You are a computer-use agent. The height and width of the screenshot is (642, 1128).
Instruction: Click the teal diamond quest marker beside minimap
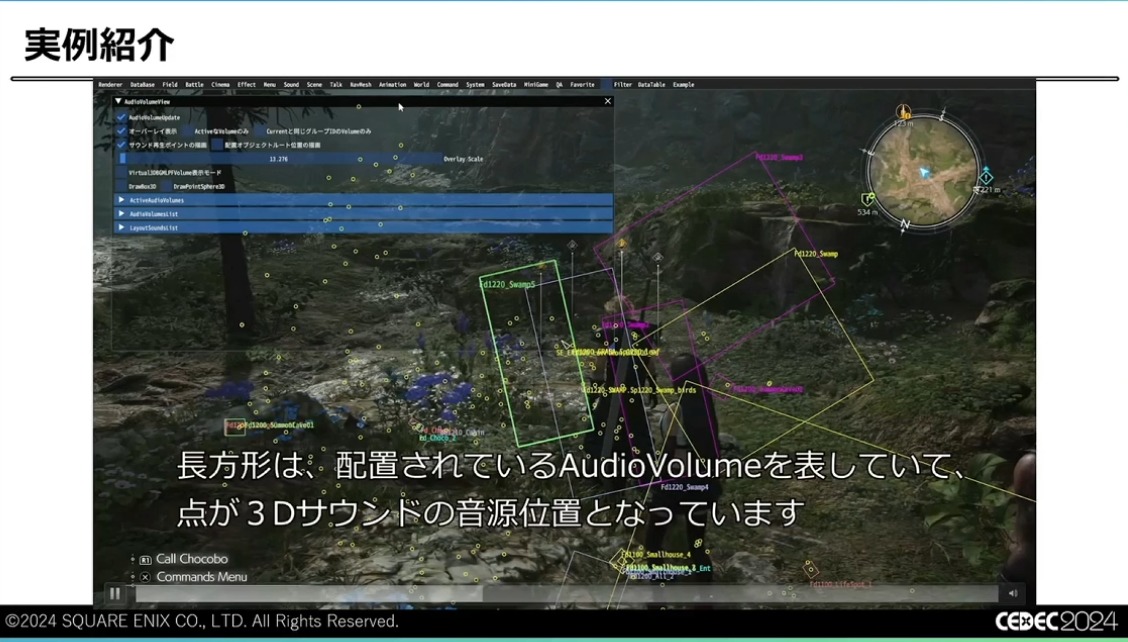(x=986, y=177)
